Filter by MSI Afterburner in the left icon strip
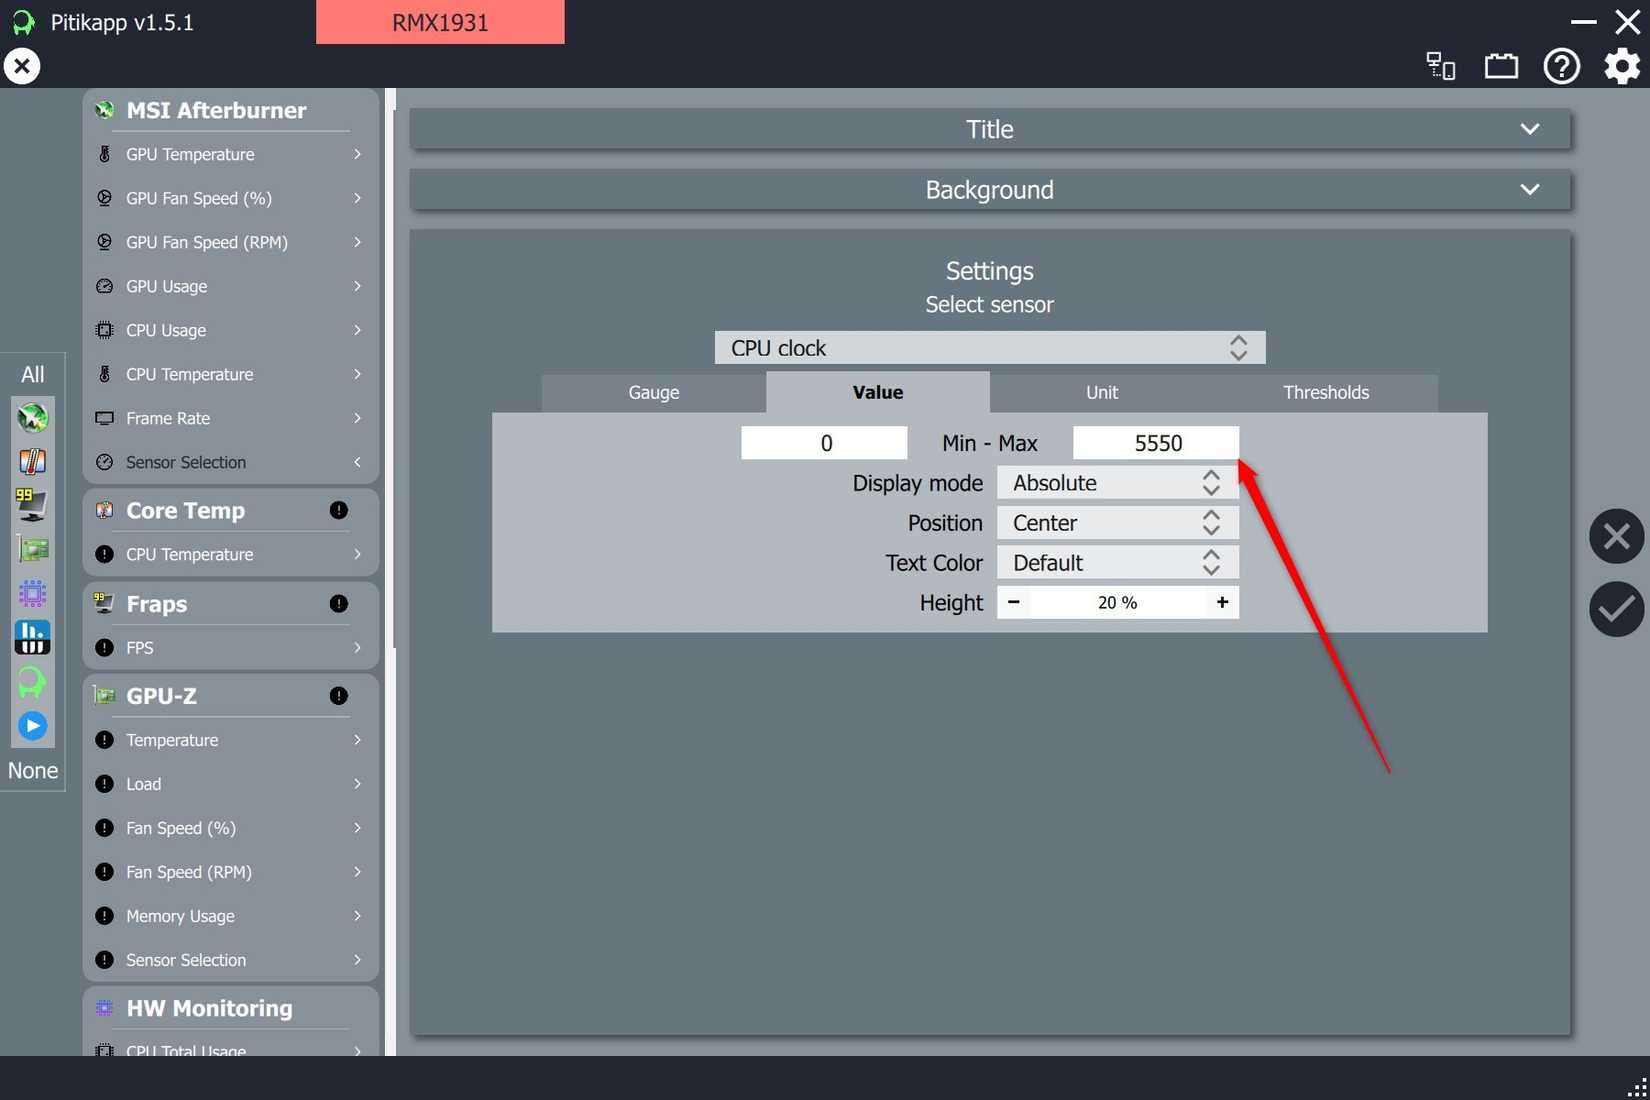 pyautogui.click(x=32, y=417)
